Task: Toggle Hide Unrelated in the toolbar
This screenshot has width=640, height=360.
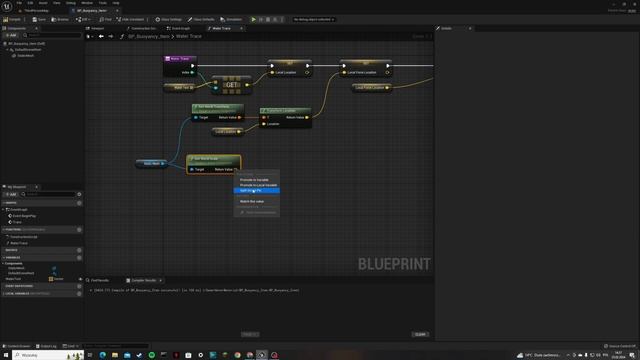Action: coord(130,20)
